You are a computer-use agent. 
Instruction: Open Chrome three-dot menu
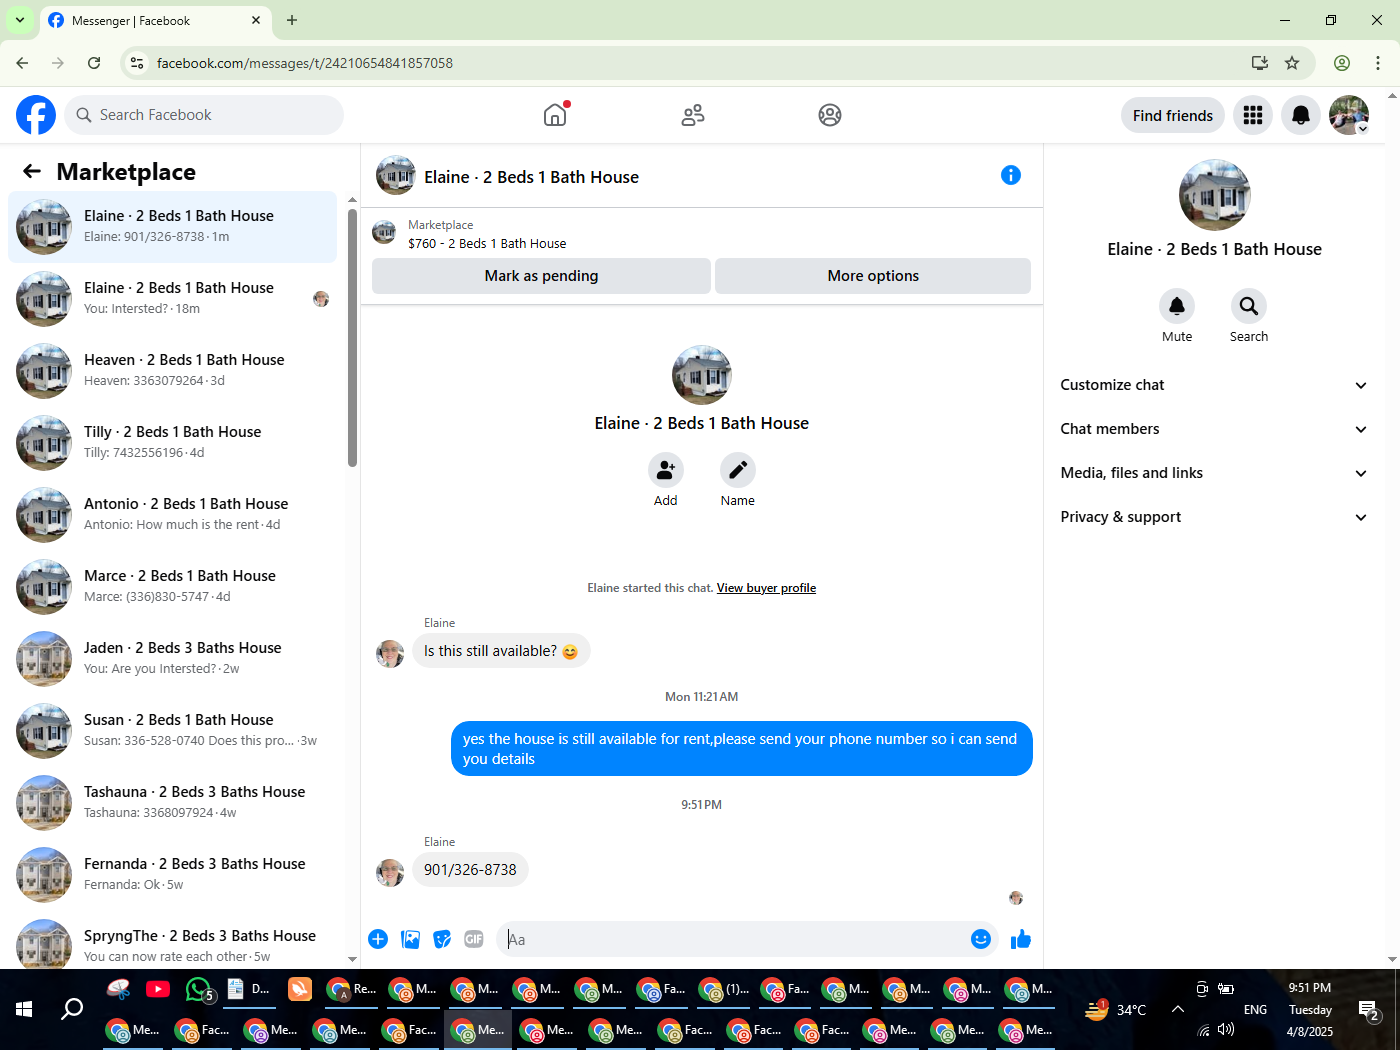1378,63
